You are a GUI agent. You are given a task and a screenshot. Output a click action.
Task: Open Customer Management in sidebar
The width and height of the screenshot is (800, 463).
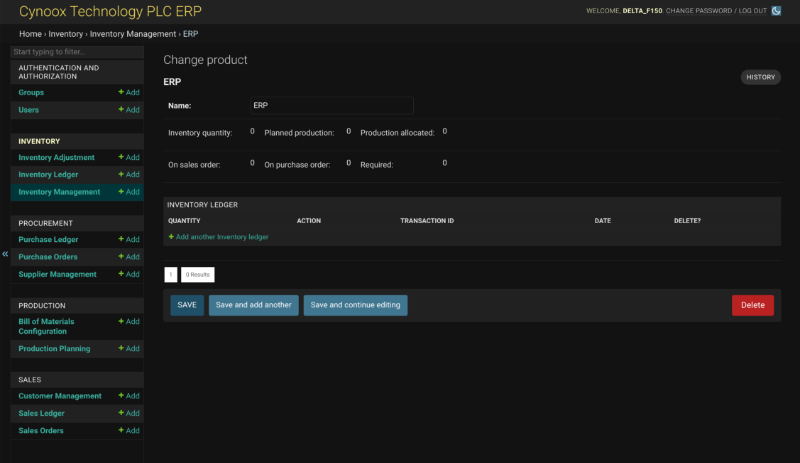60,396
